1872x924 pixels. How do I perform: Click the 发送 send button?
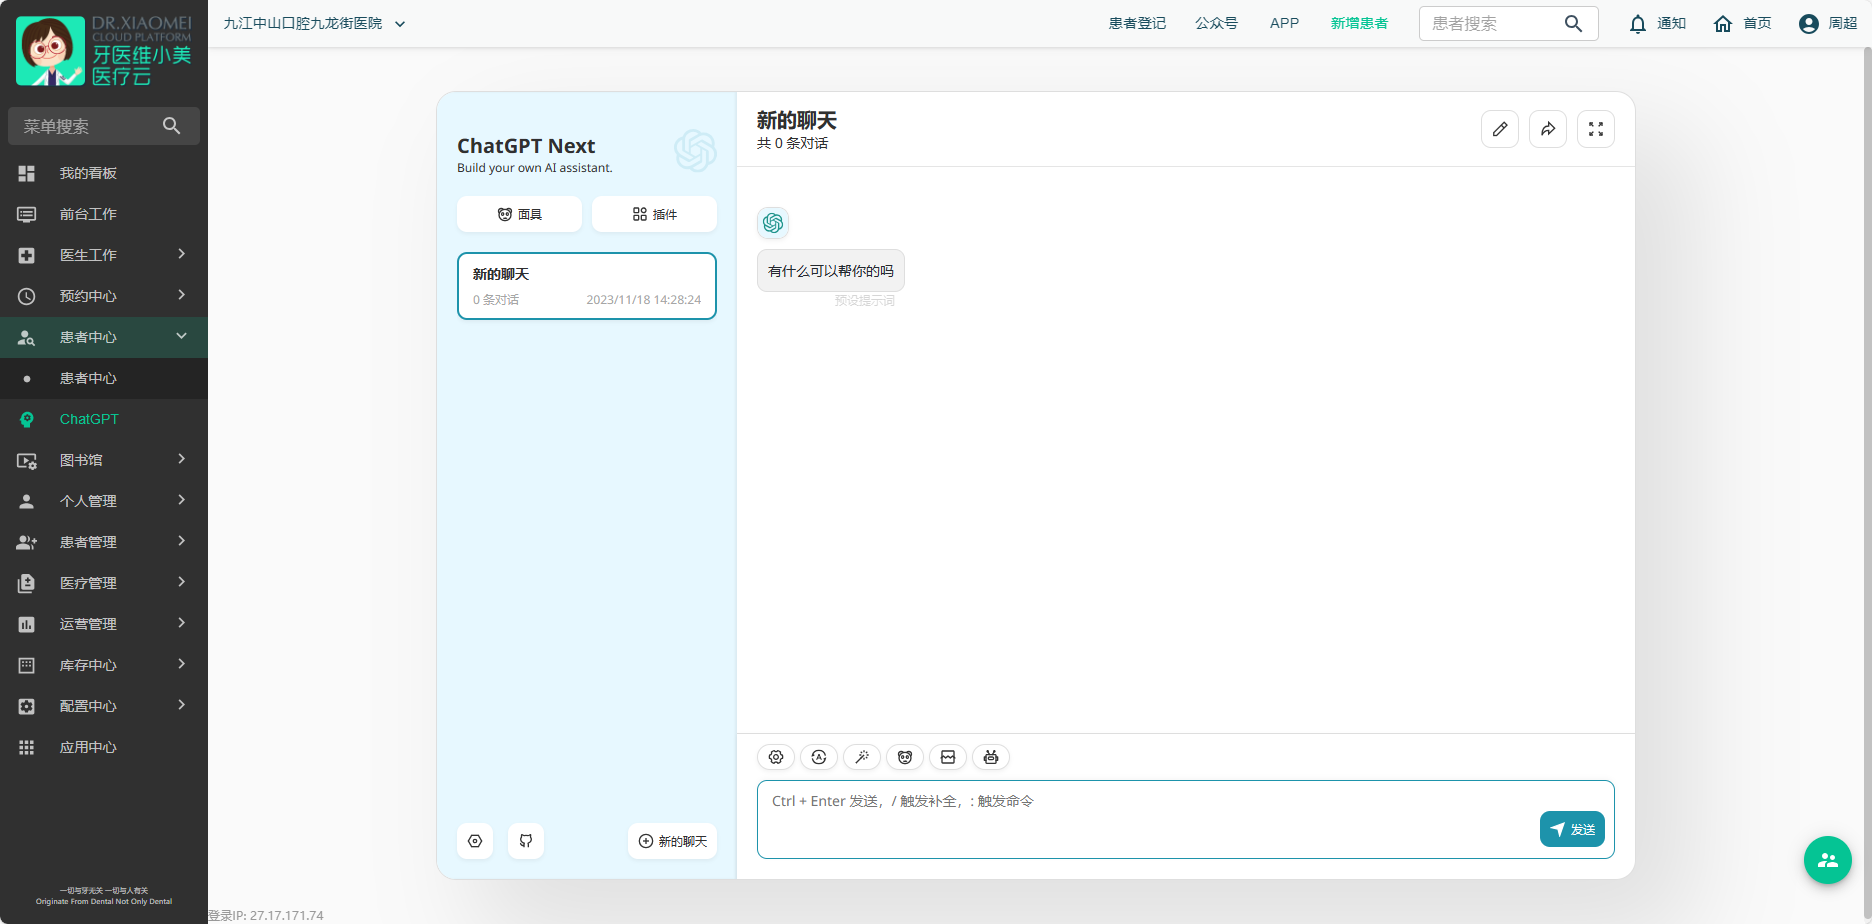1572,829
